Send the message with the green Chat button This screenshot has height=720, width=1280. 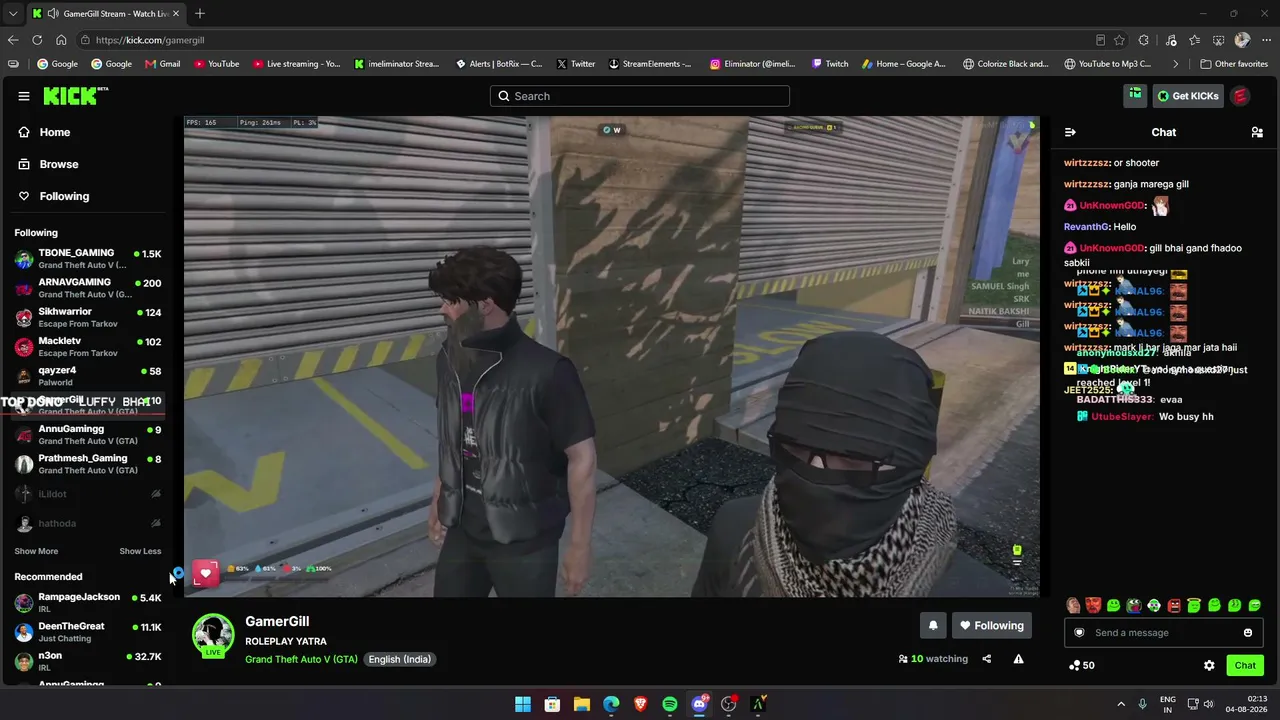1245,665
